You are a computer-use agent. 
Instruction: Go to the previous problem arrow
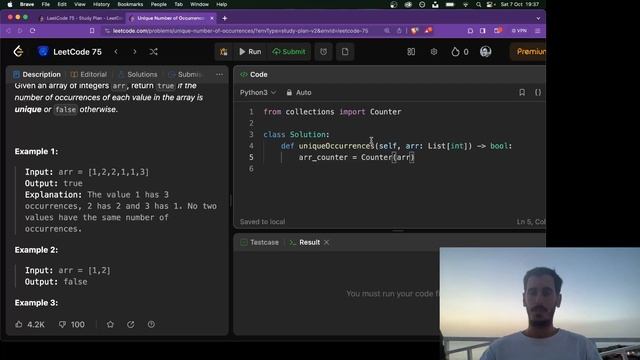point(116,52)
